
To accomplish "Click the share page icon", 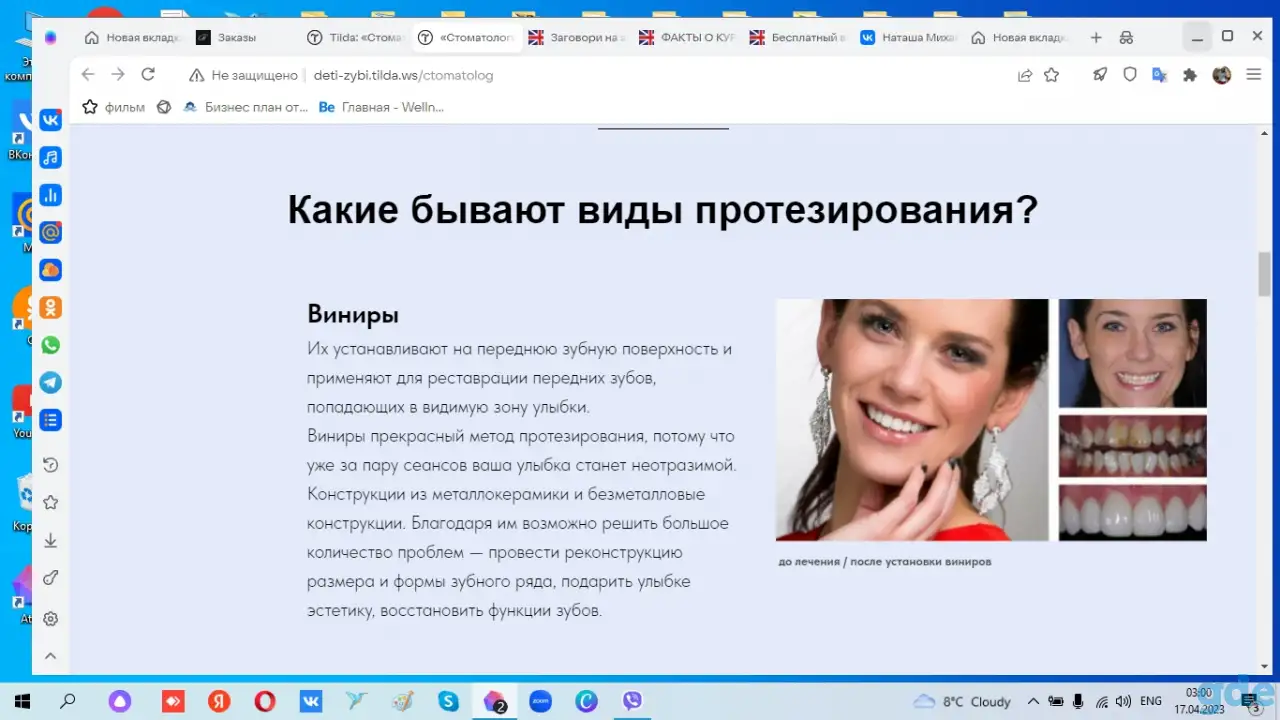I will (x=1025, y=75).
